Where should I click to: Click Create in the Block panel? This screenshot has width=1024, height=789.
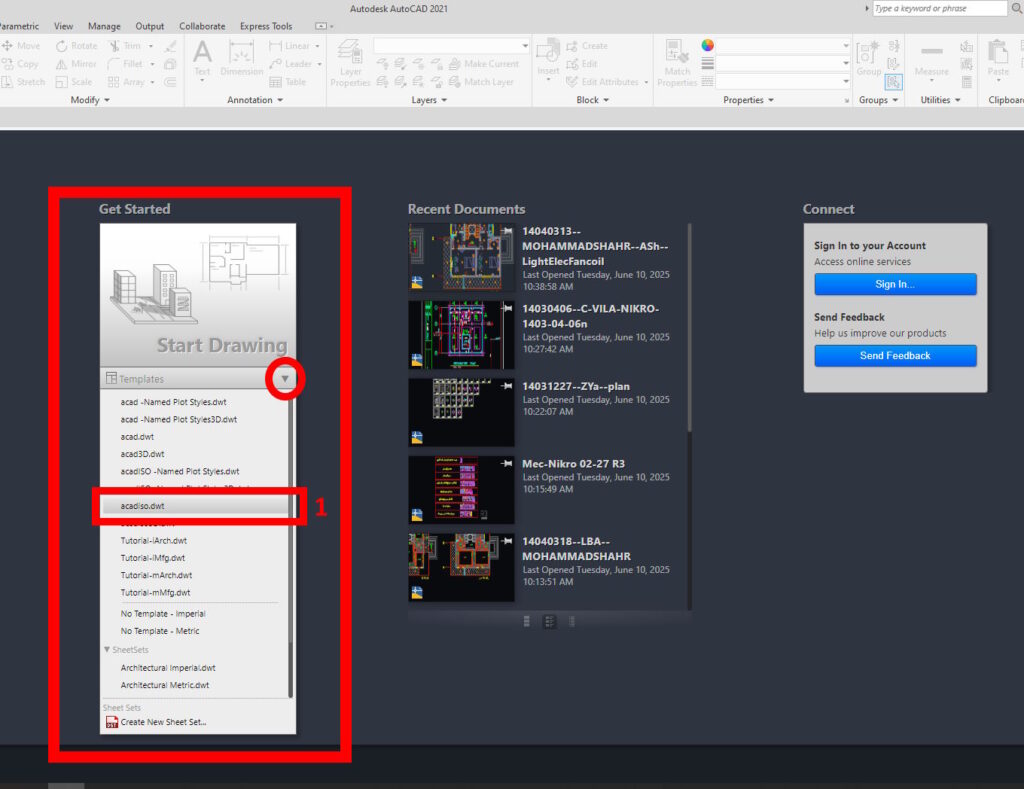(x=586, y=46)
